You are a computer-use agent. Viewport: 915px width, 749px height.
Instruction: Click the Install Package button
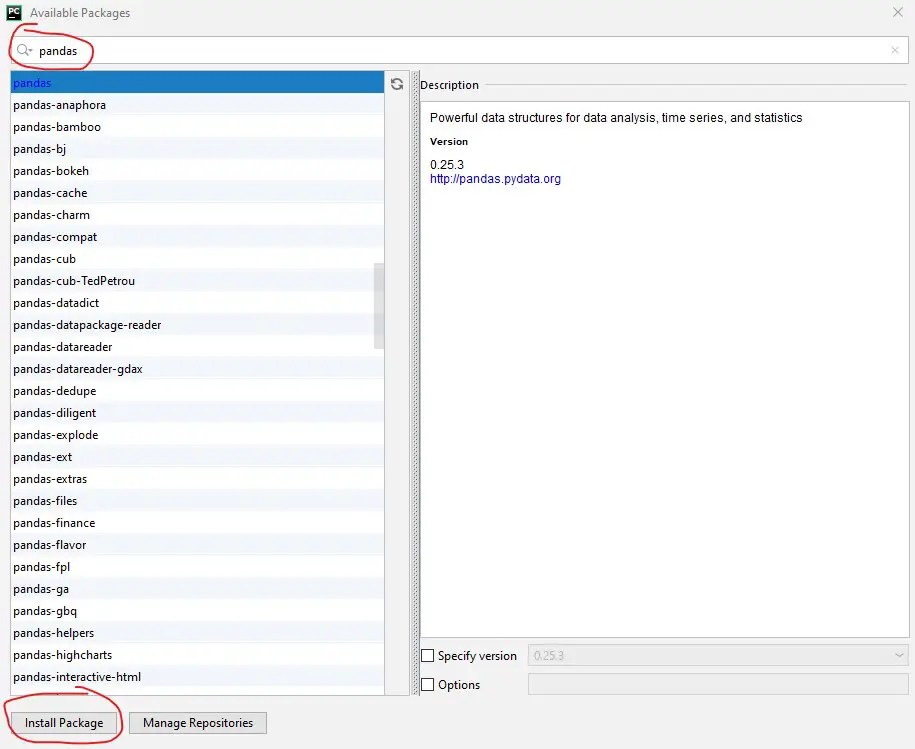[x=64, y=723]
